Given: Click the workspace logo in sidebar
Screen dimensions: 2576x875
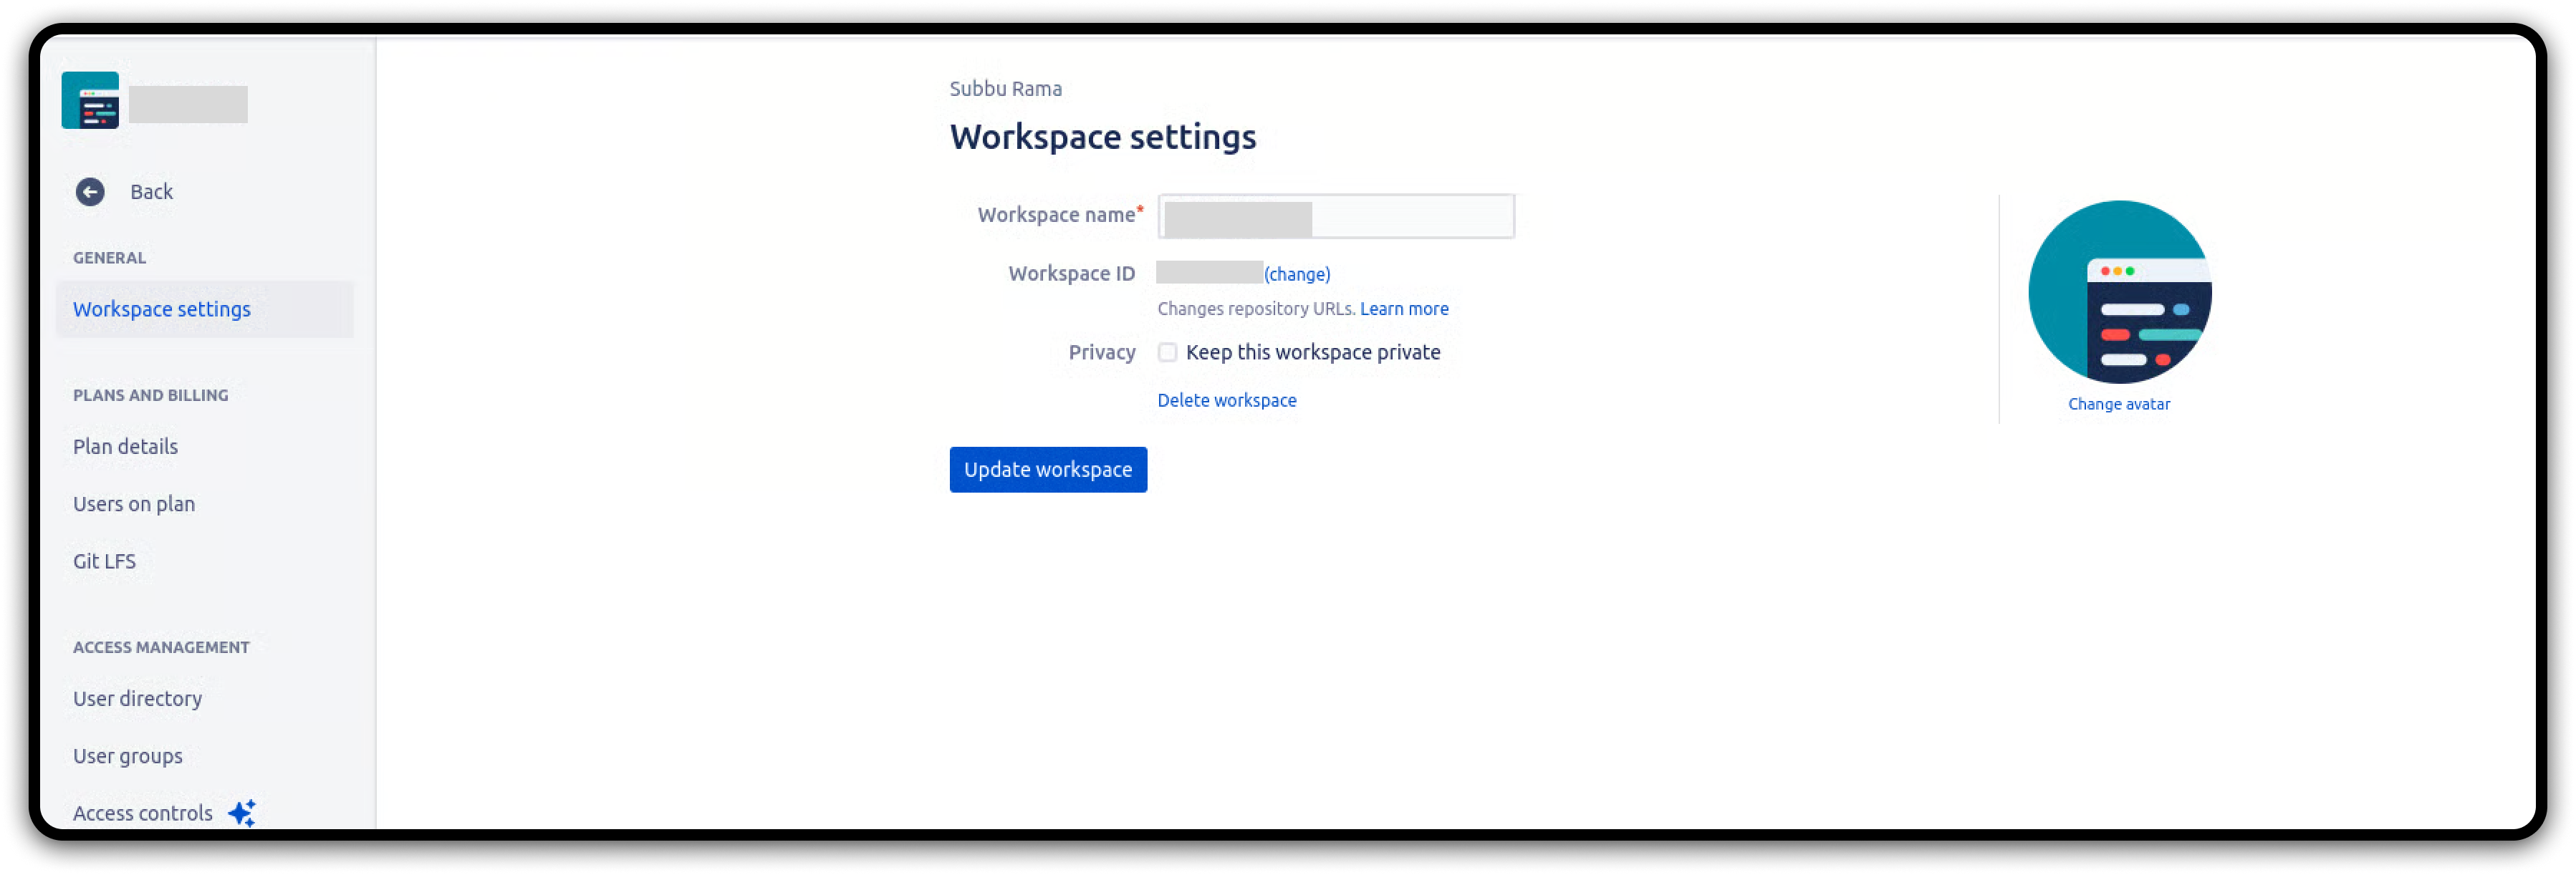Looking at the screenshot, I should (x=90, y=100).
